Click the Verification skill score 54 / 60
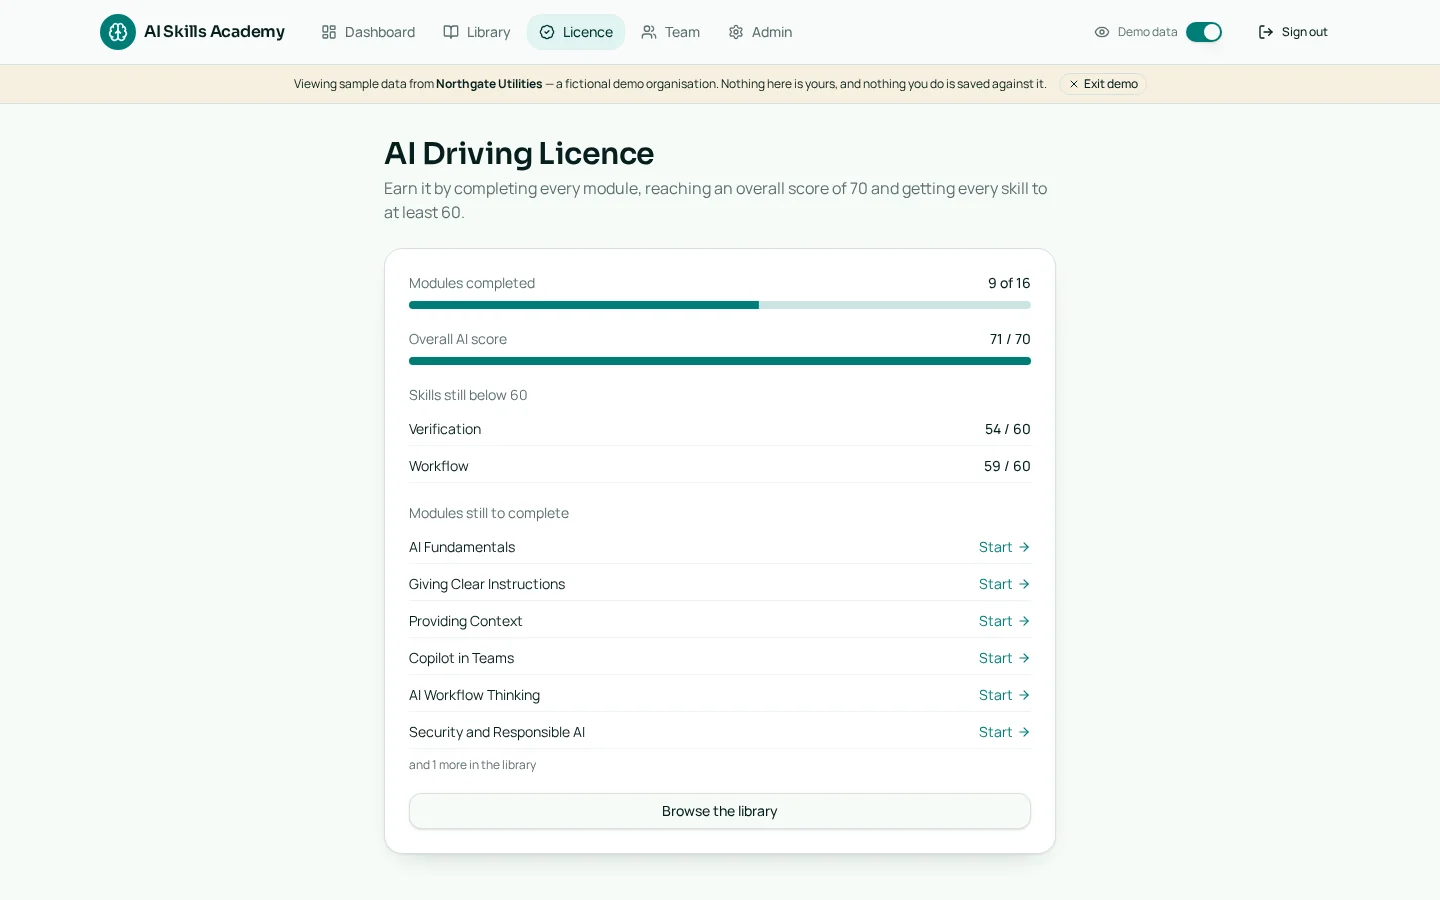 click(x=1007, y=429)
